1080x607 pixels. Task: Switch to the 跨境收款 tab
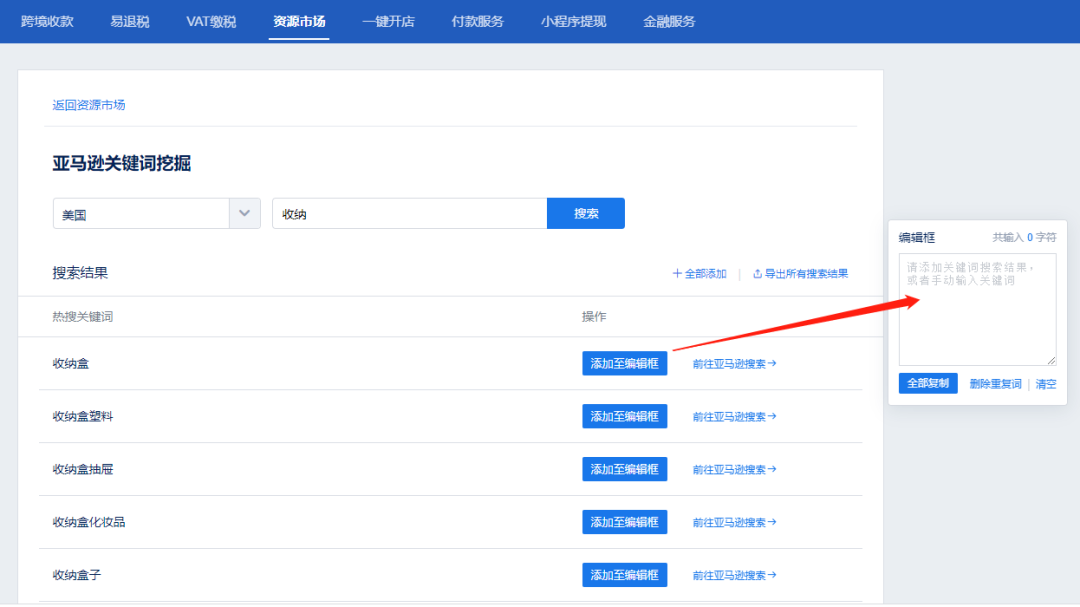[47, 21]
